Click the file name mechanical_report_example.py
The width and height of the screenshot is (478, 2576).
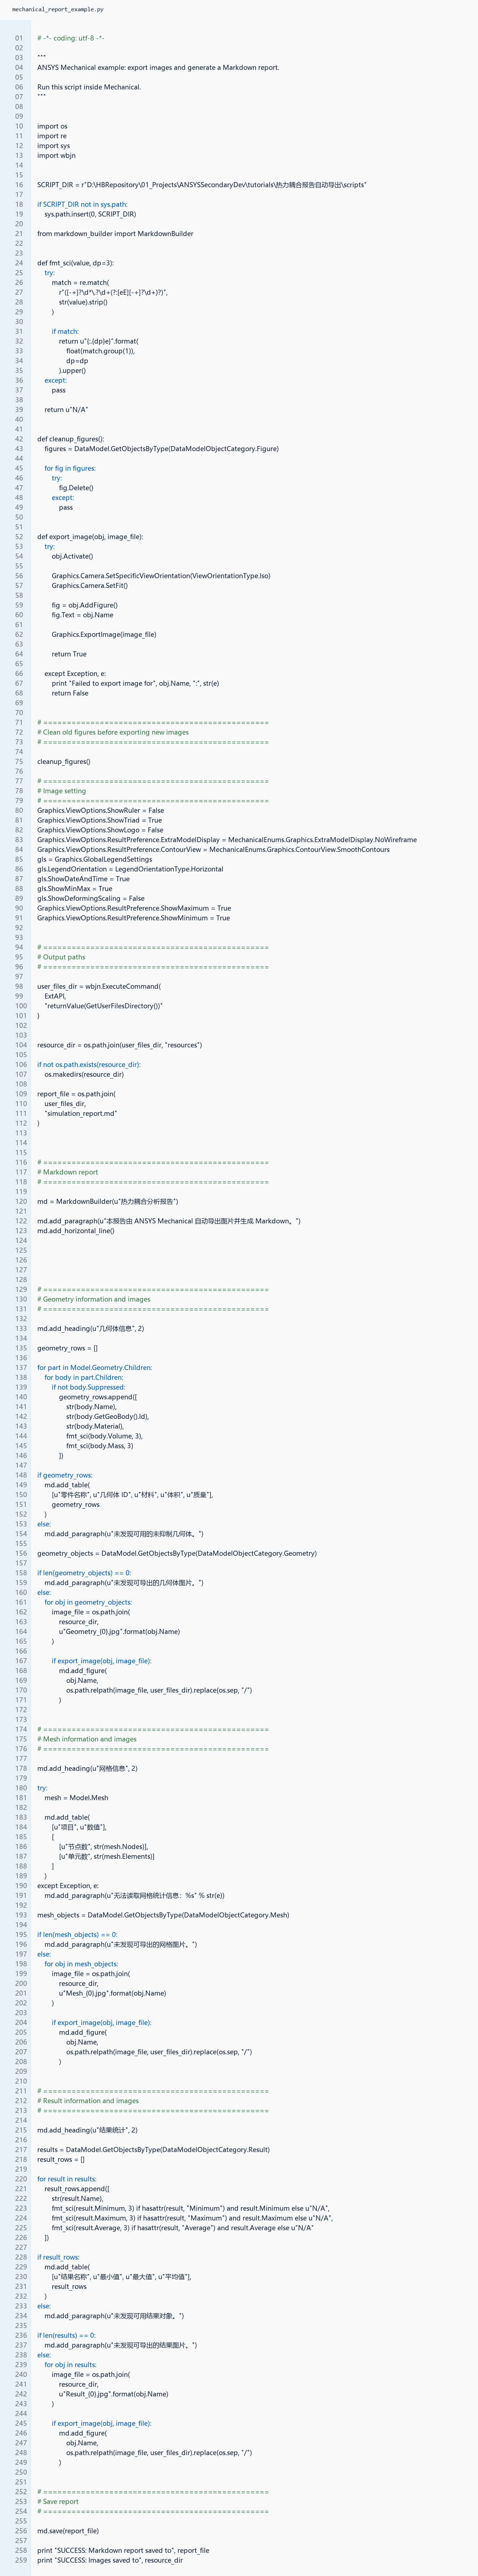point(58,9)
